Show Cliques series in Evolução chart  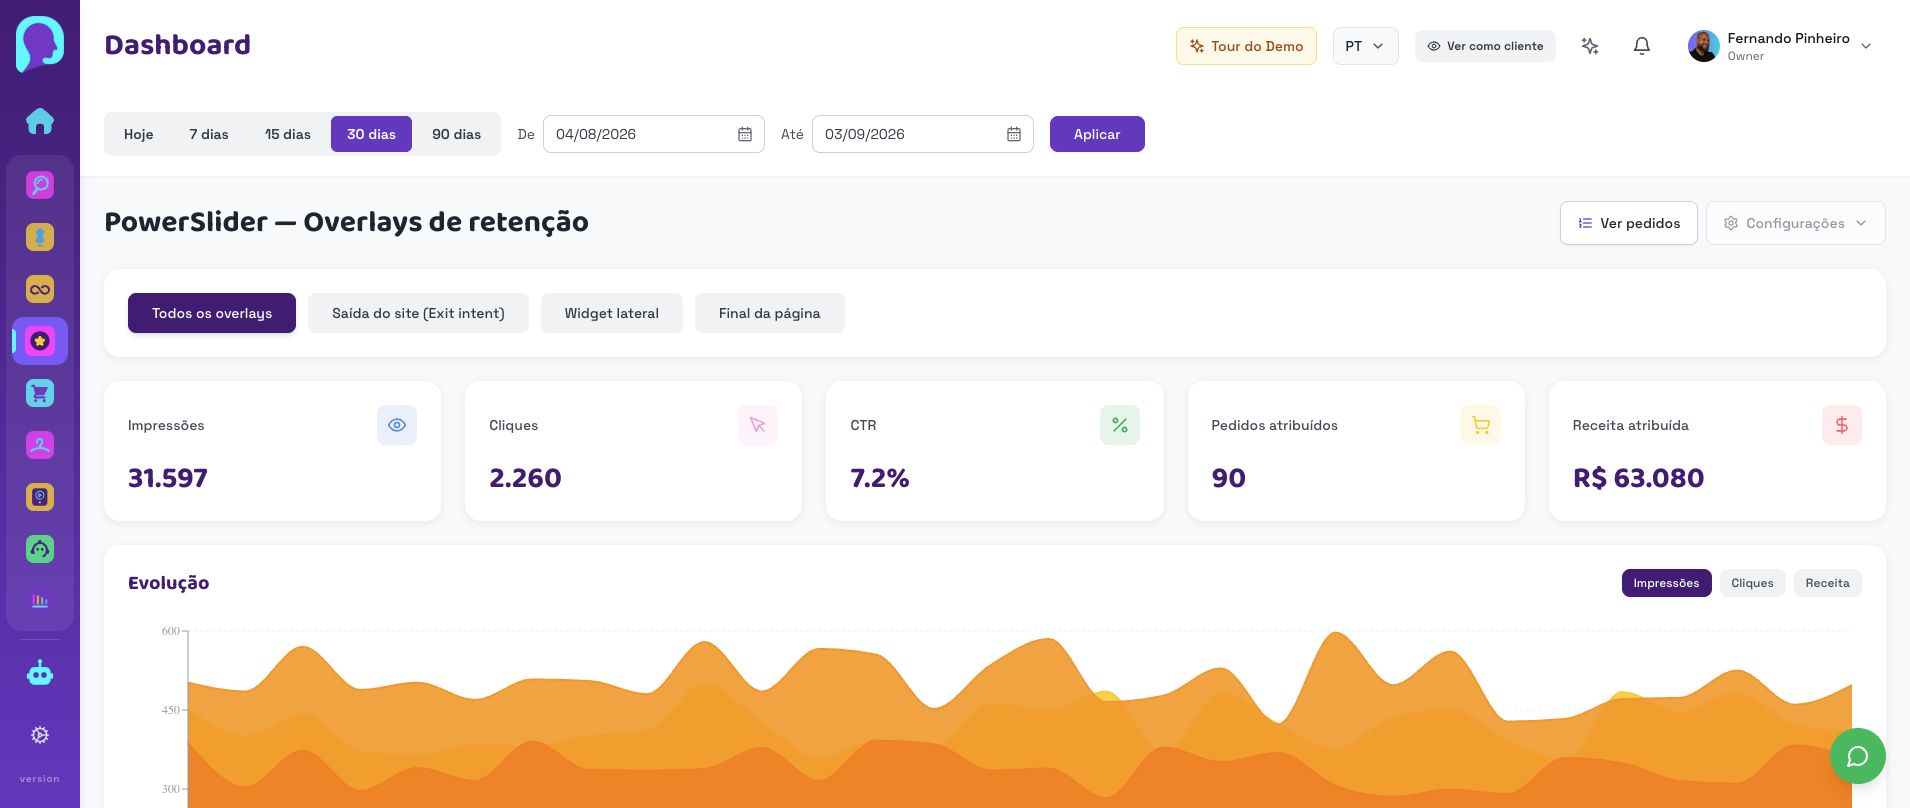(1752, 583)
